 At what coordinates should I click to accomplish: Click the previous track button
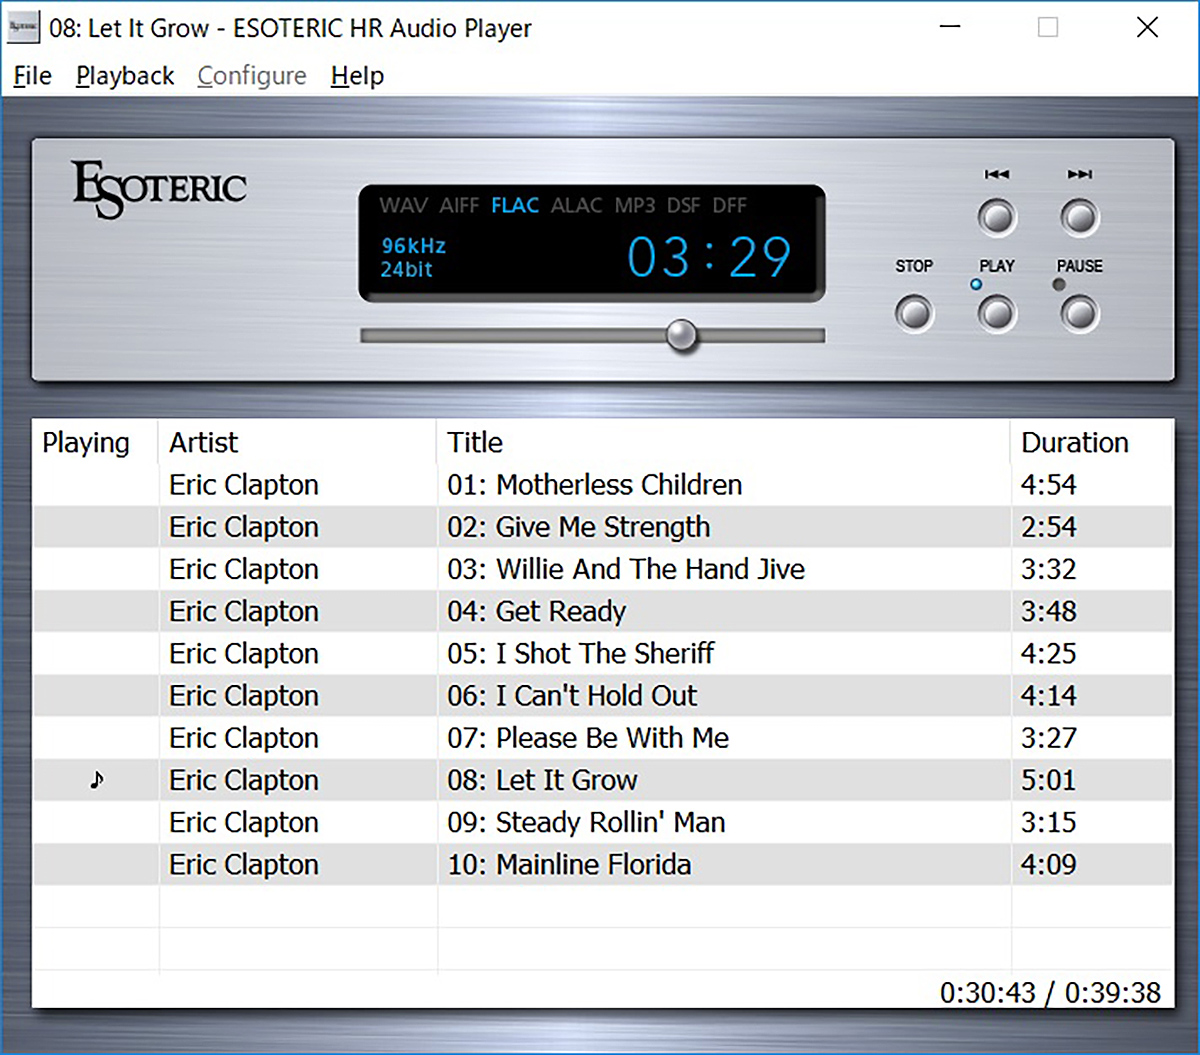point(997,217)
